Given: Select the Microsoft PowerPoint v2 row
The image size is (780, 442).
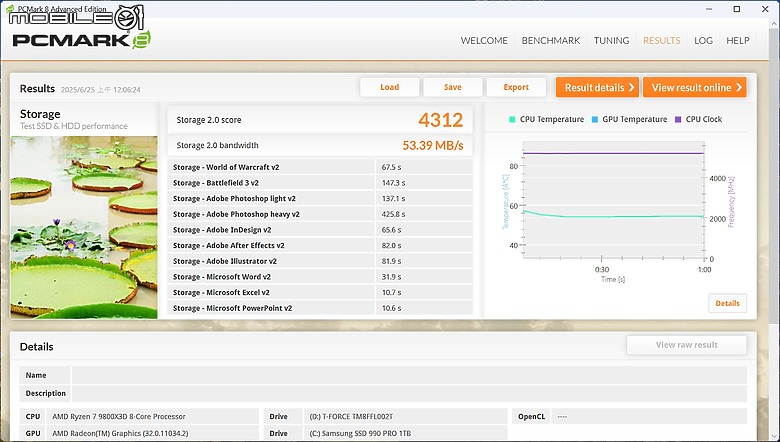Looking at the screenshot, I should coord(320,308).
